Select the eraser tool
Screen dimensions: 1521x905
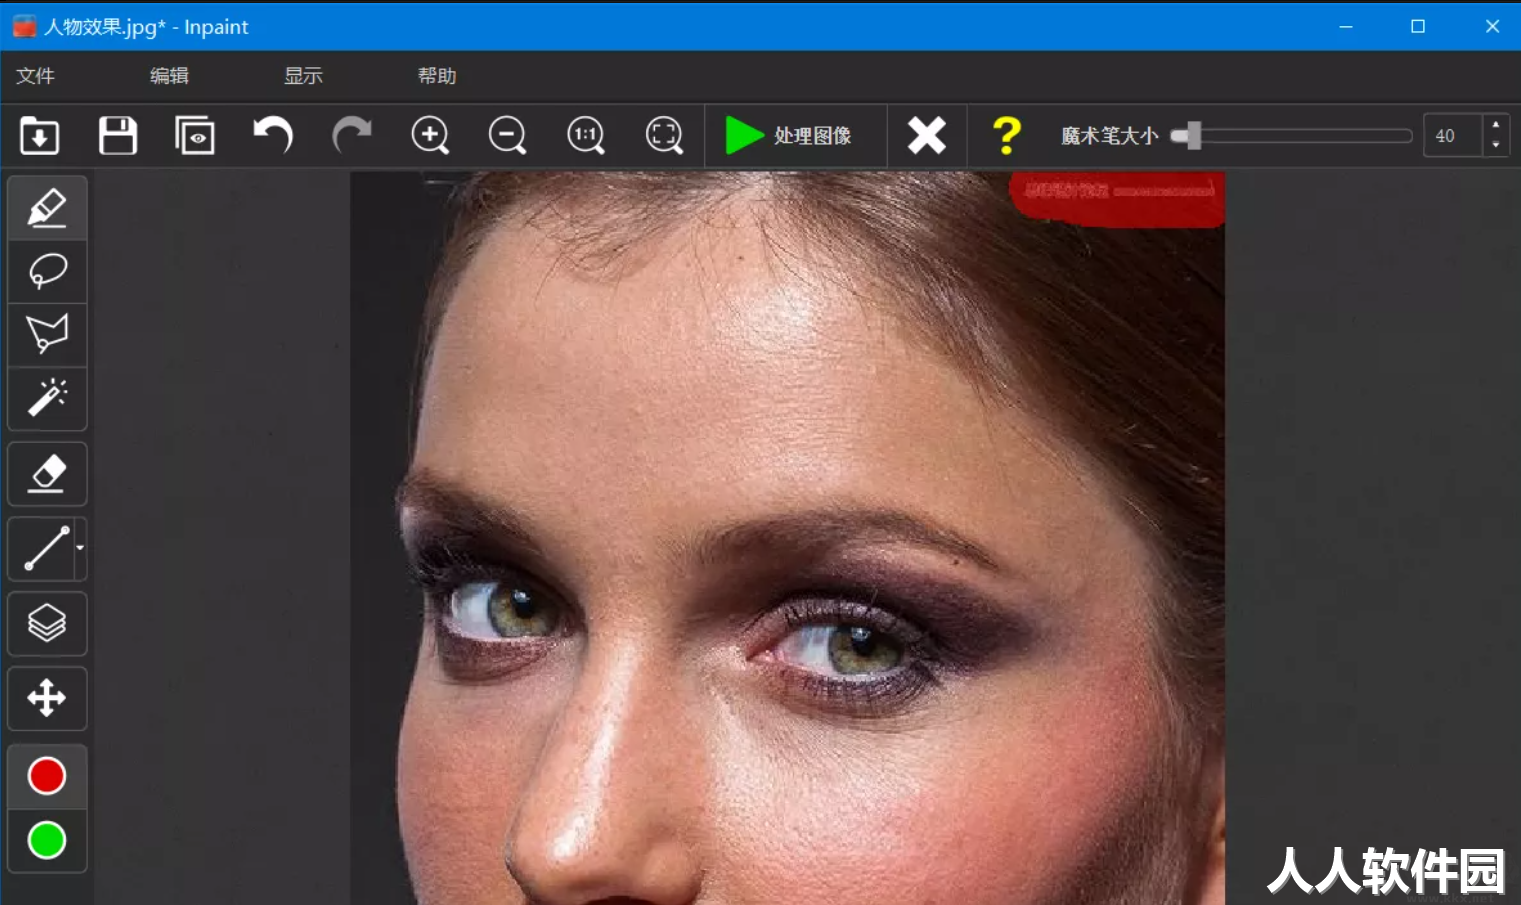coord(47,474)
